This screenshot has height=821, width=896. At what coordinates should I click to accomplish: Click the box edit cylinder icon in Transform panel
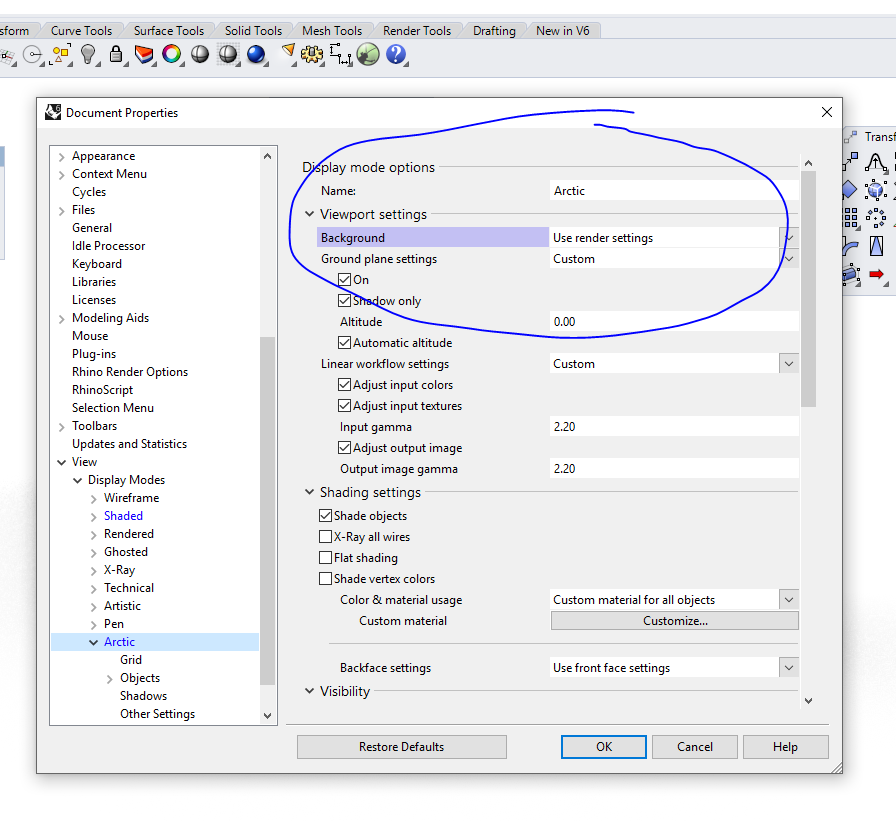pos(851,275)
